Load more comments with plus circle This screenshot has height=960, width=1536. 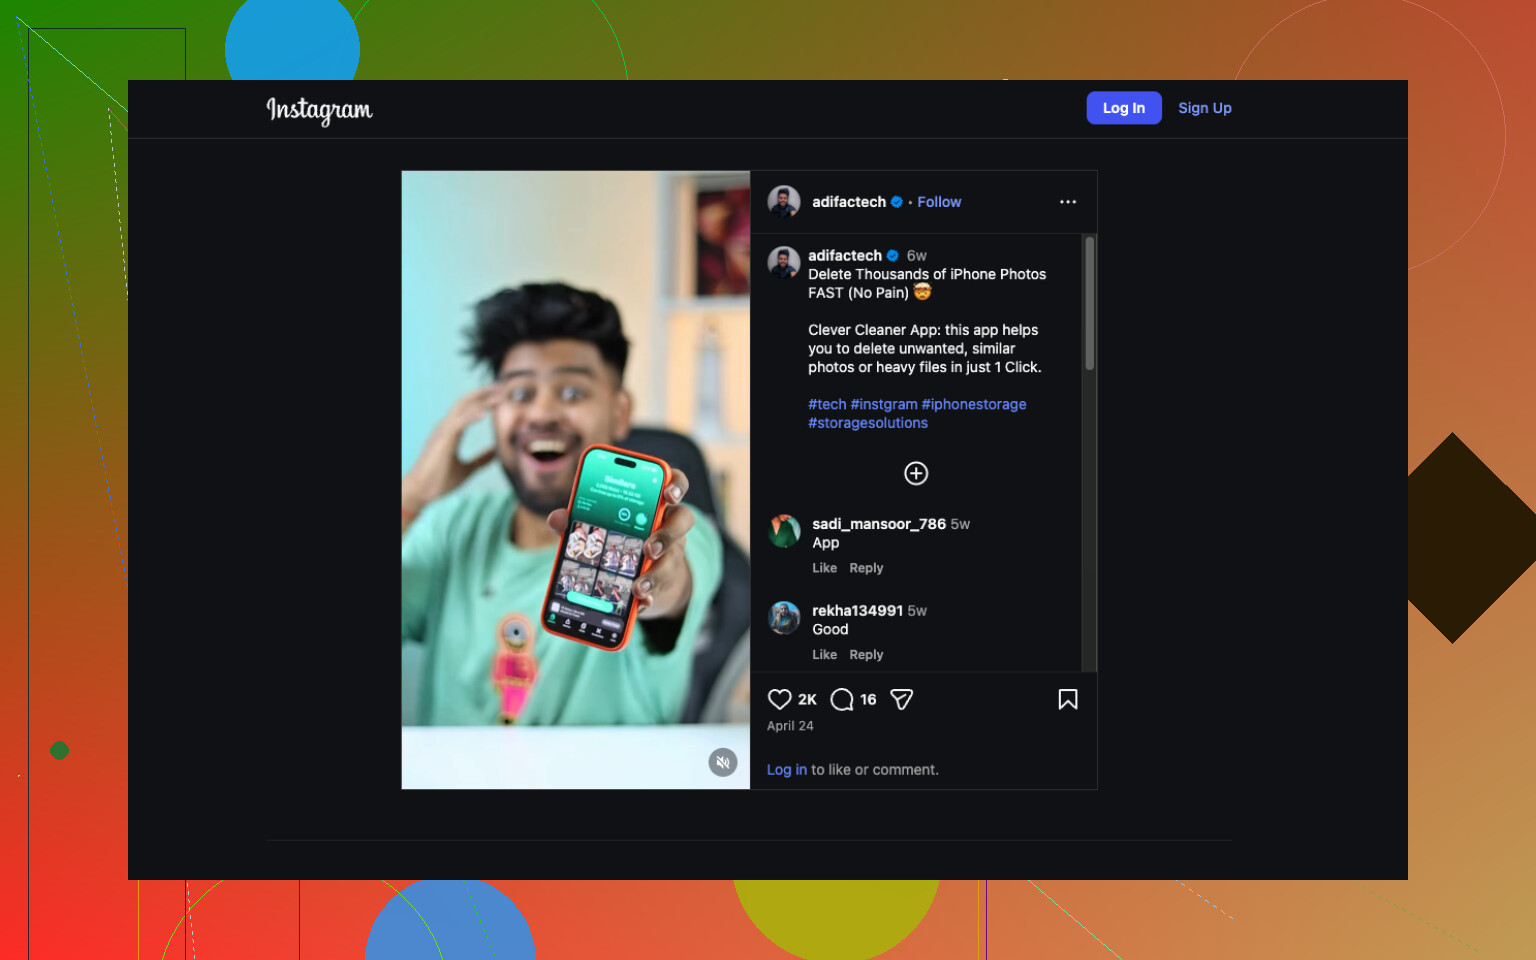pyautogui.click(x=916, y=473)
